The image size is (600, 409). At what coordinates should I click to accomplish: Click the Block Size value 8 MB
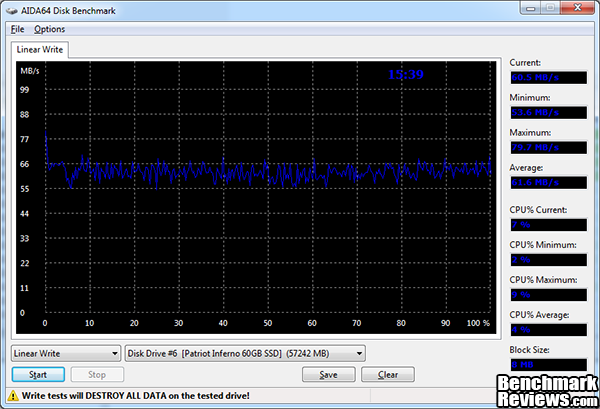tap(548, 365)
